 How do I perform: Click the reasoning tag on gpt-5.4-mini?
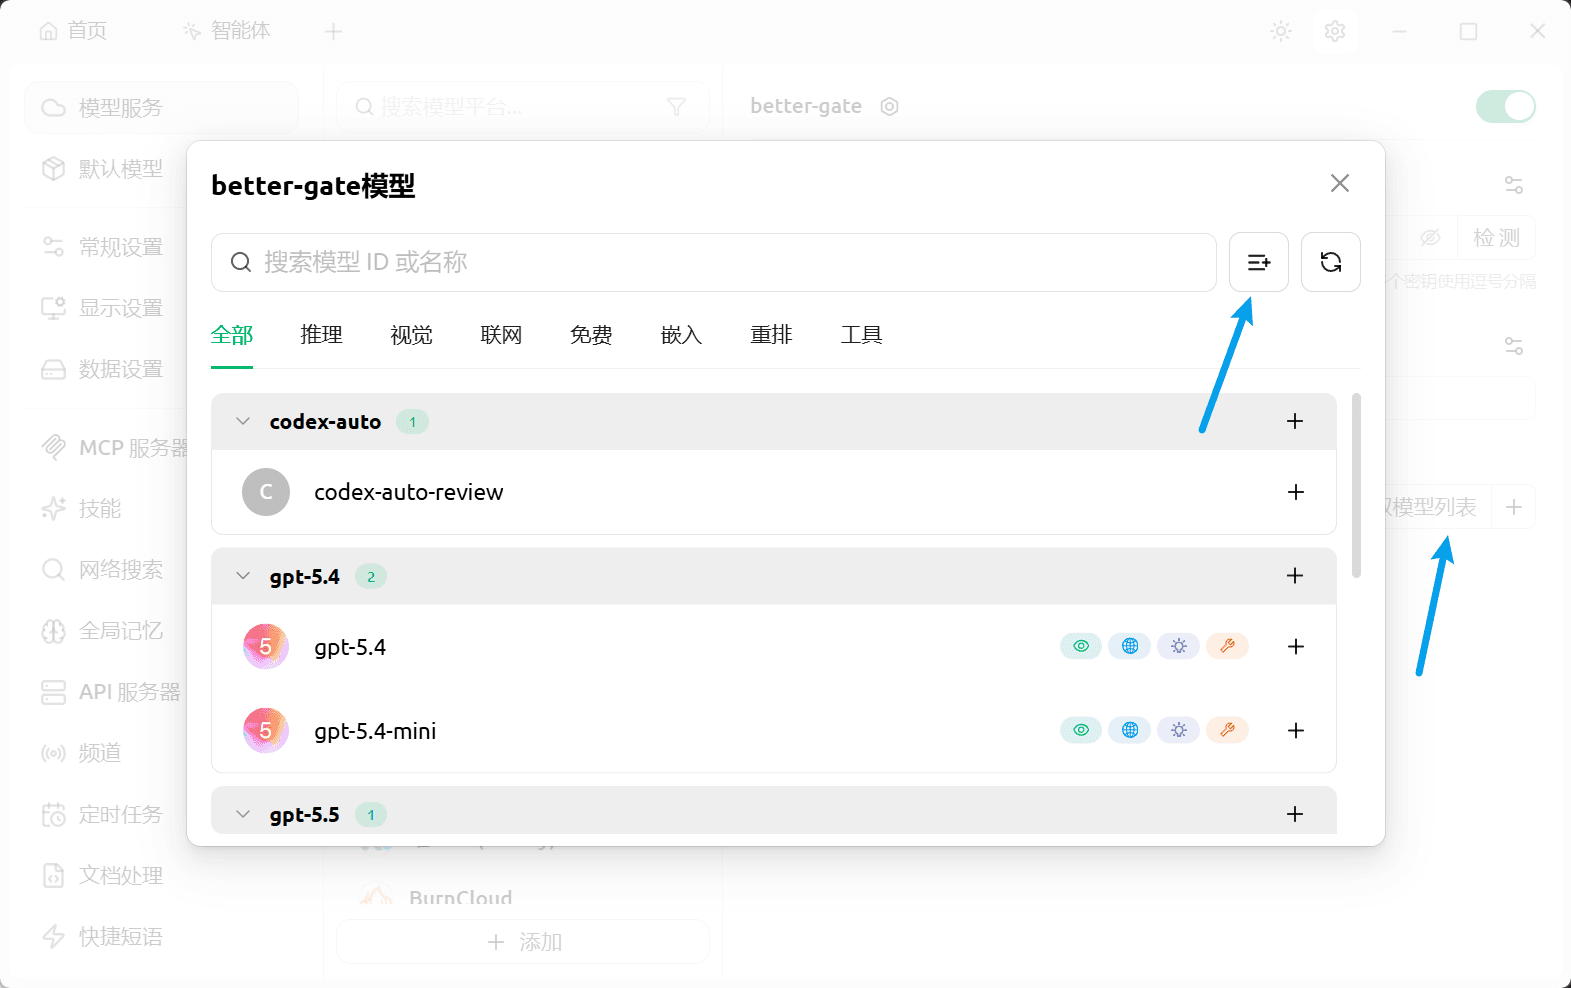pyautogui.click(x=1179, y=731)
